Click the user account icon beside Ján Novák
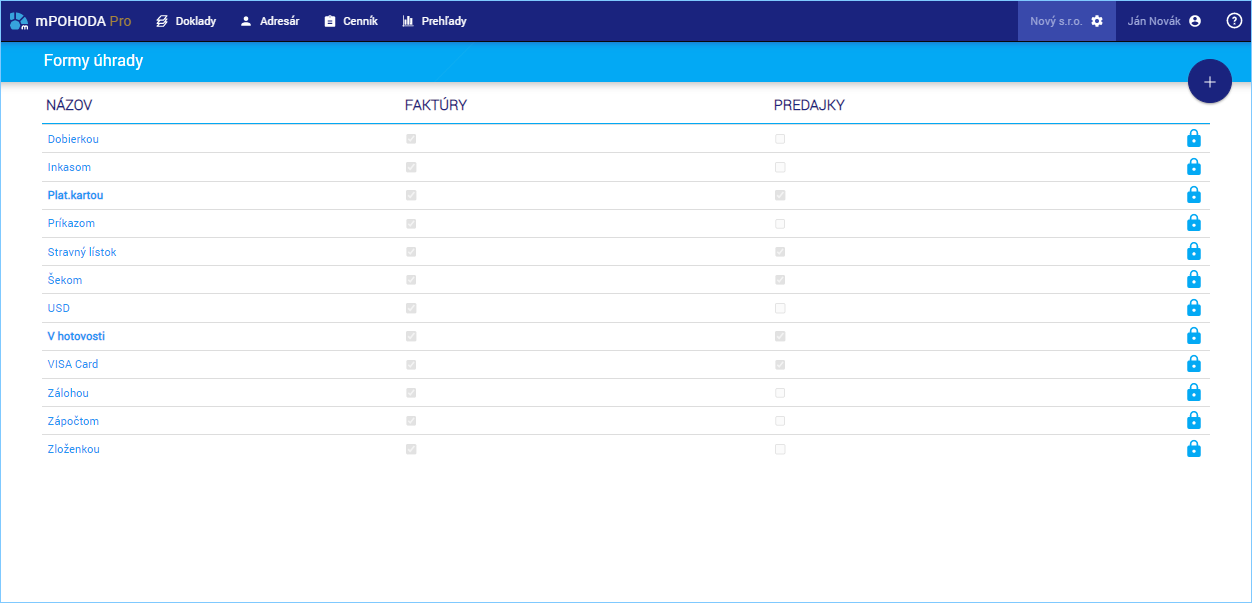1252x603 pixels. click(1194, 21)
